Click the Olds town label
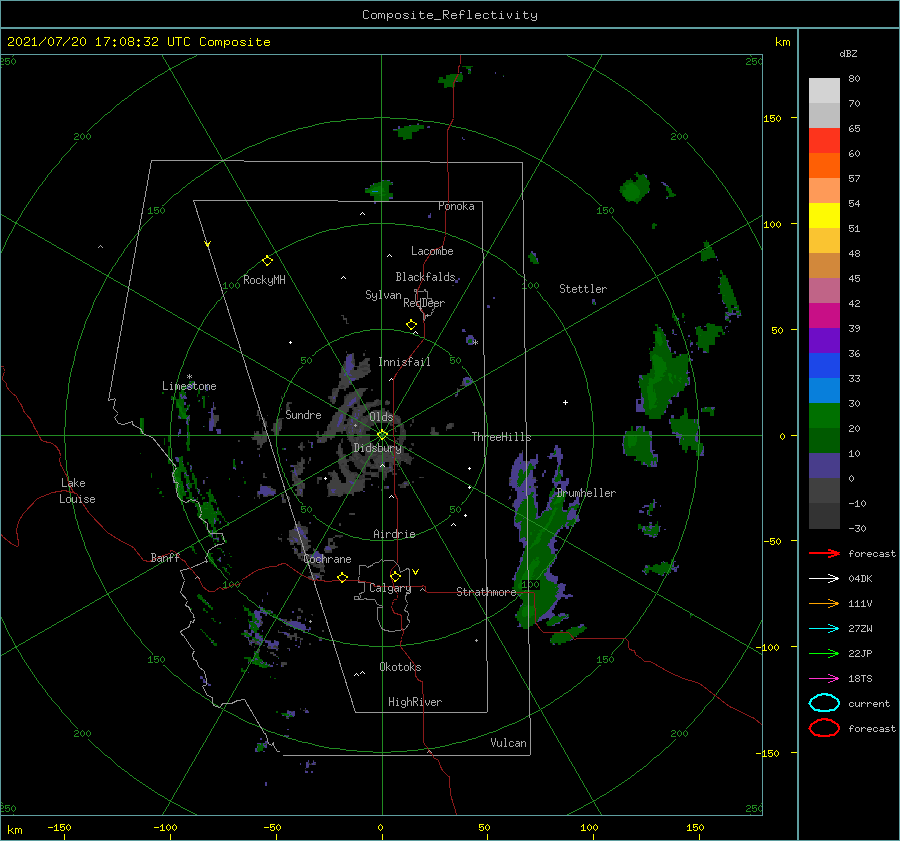This screenshot has height=841, width=900. coord(381,417)
